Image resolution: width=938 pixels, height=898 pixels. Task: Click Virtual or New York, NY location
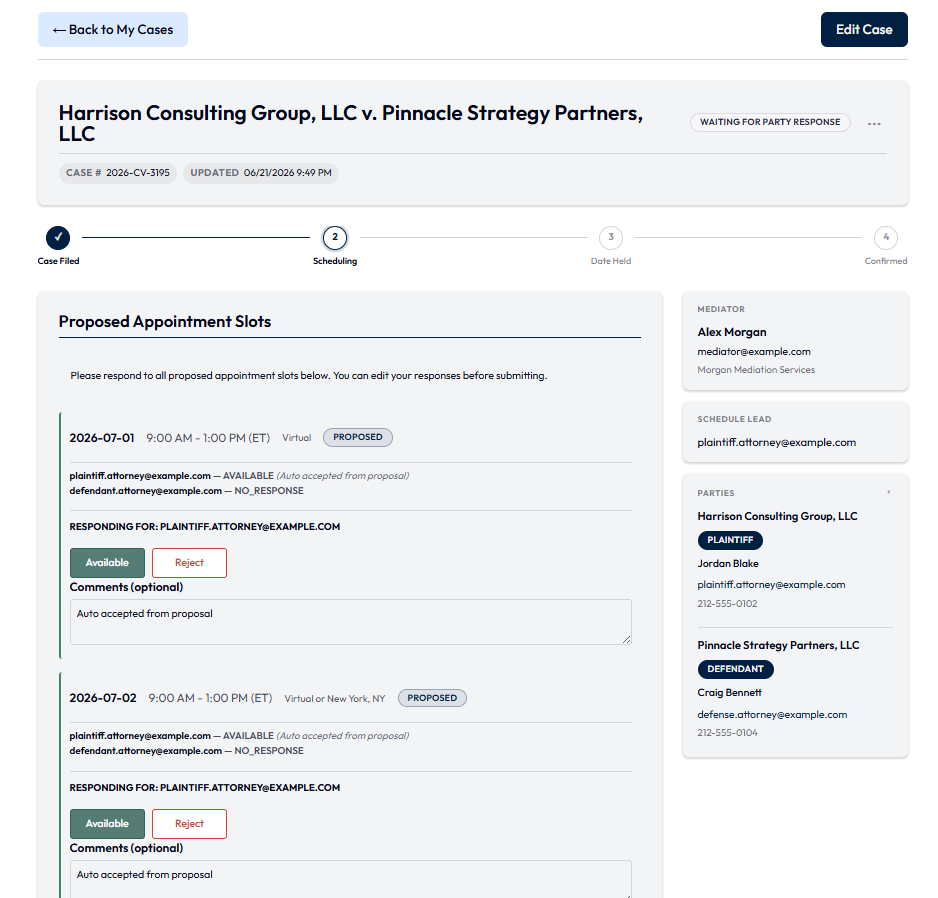(x=334, y=698)
